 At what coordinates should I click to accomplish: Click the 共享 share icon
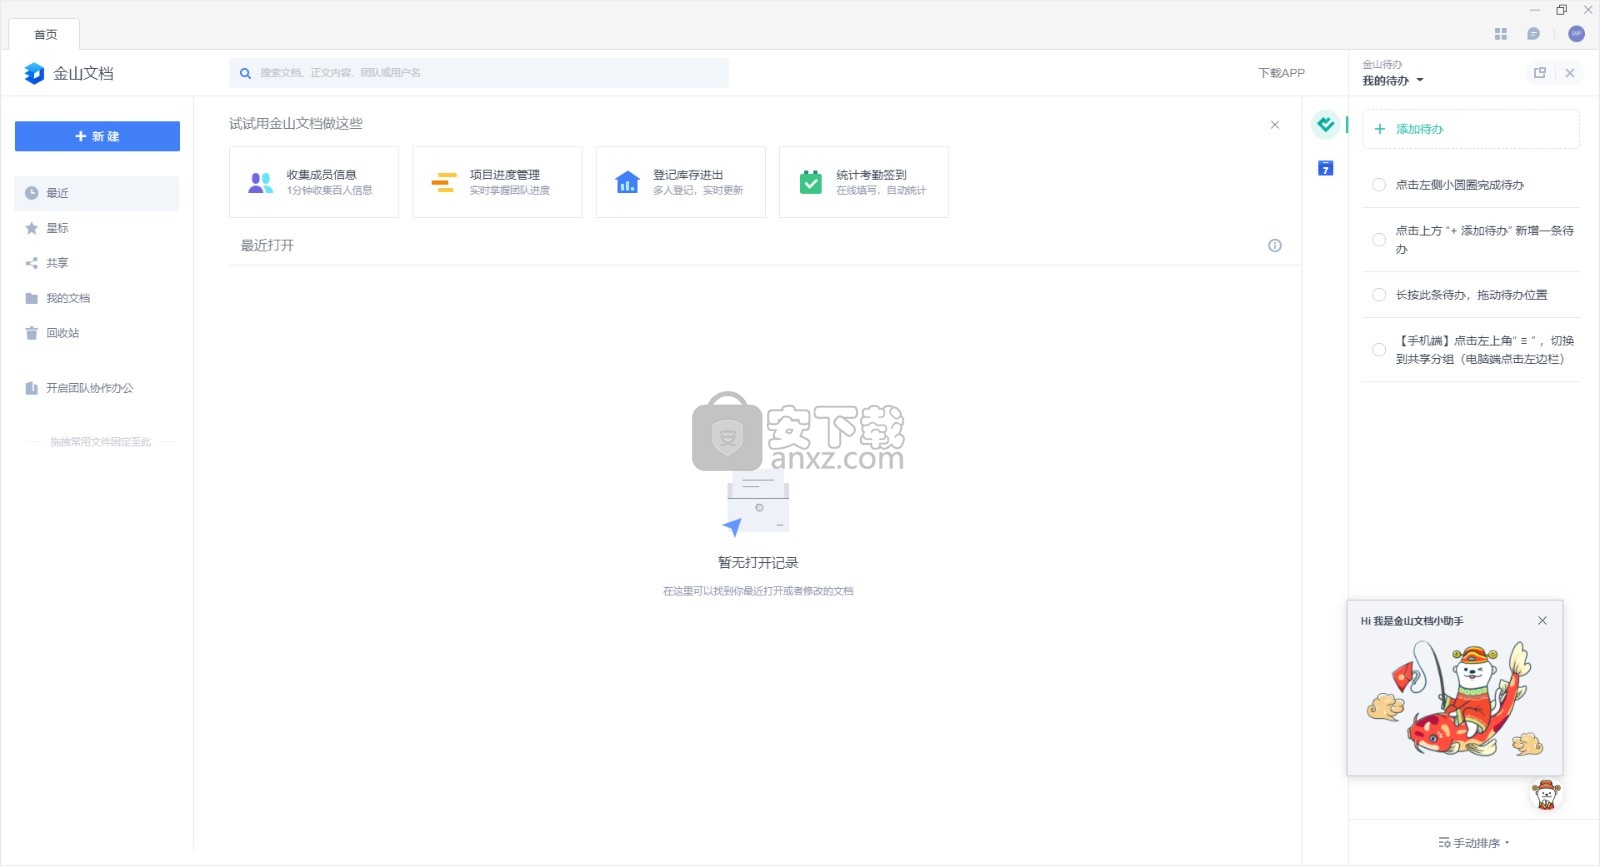pyautogui.click(x=32, y=263)
